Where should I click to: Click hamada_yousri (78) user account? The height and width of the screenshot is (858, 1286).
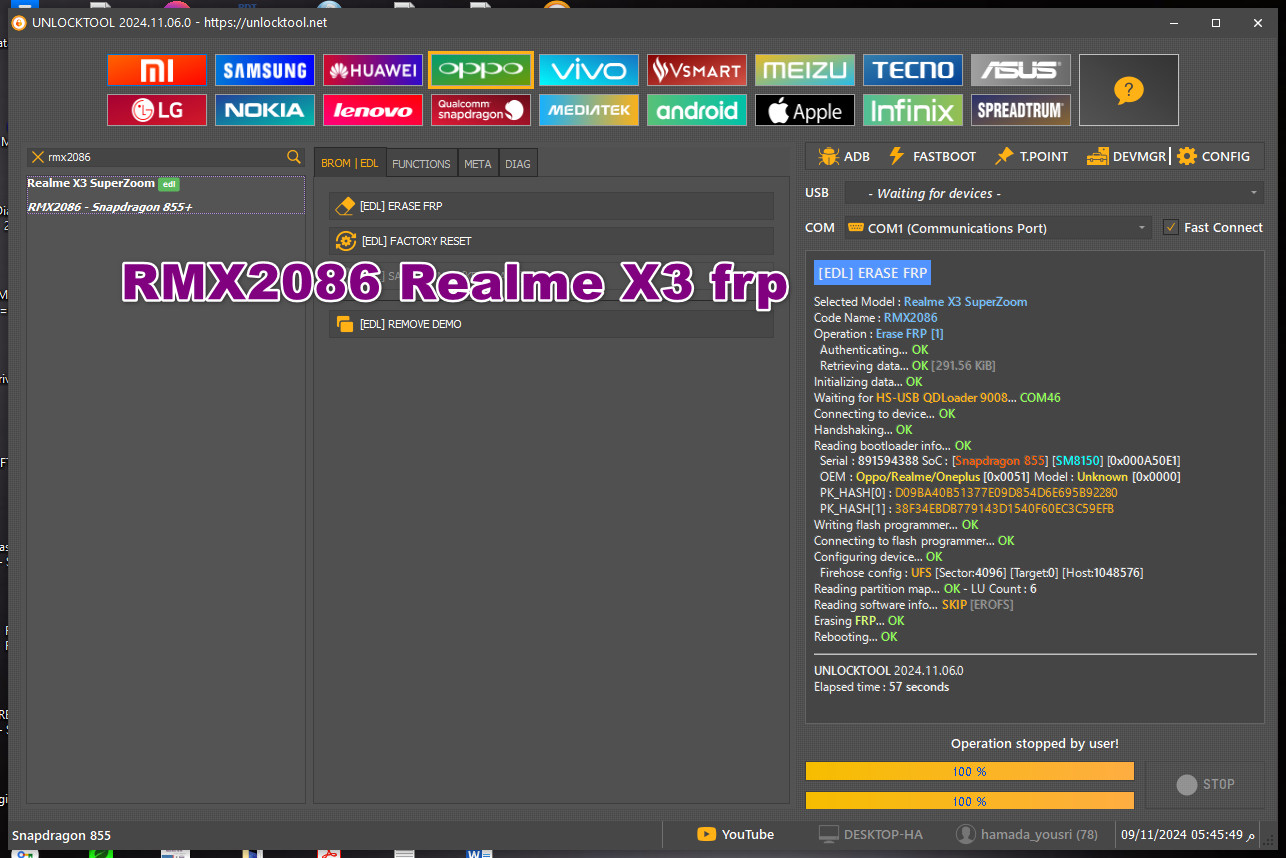1027,834
